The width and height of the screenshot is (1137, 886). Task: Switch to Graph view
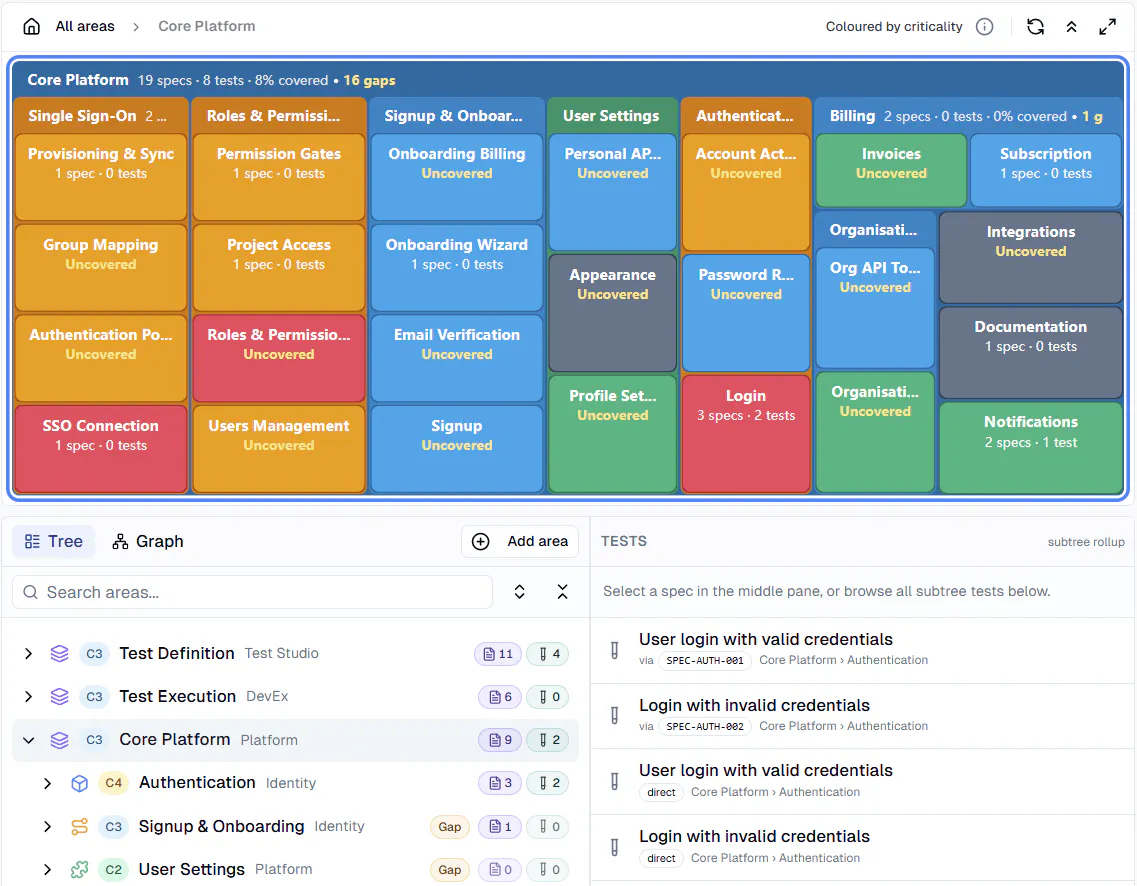click(x=148, y=542)
